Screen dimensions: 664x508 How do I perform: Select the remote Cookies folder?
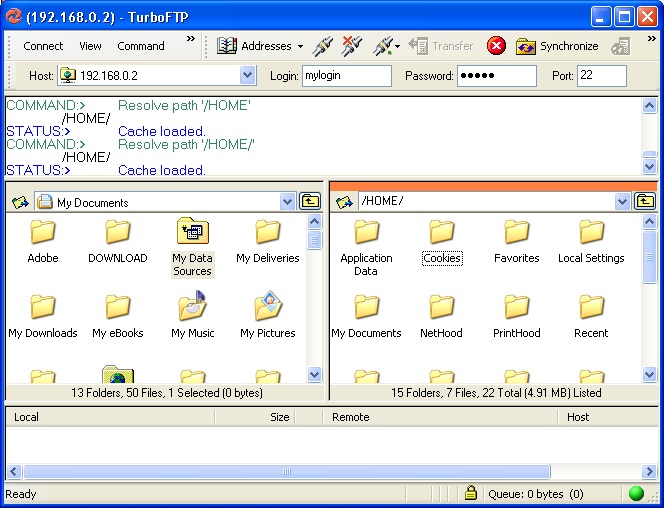(442, 242)
